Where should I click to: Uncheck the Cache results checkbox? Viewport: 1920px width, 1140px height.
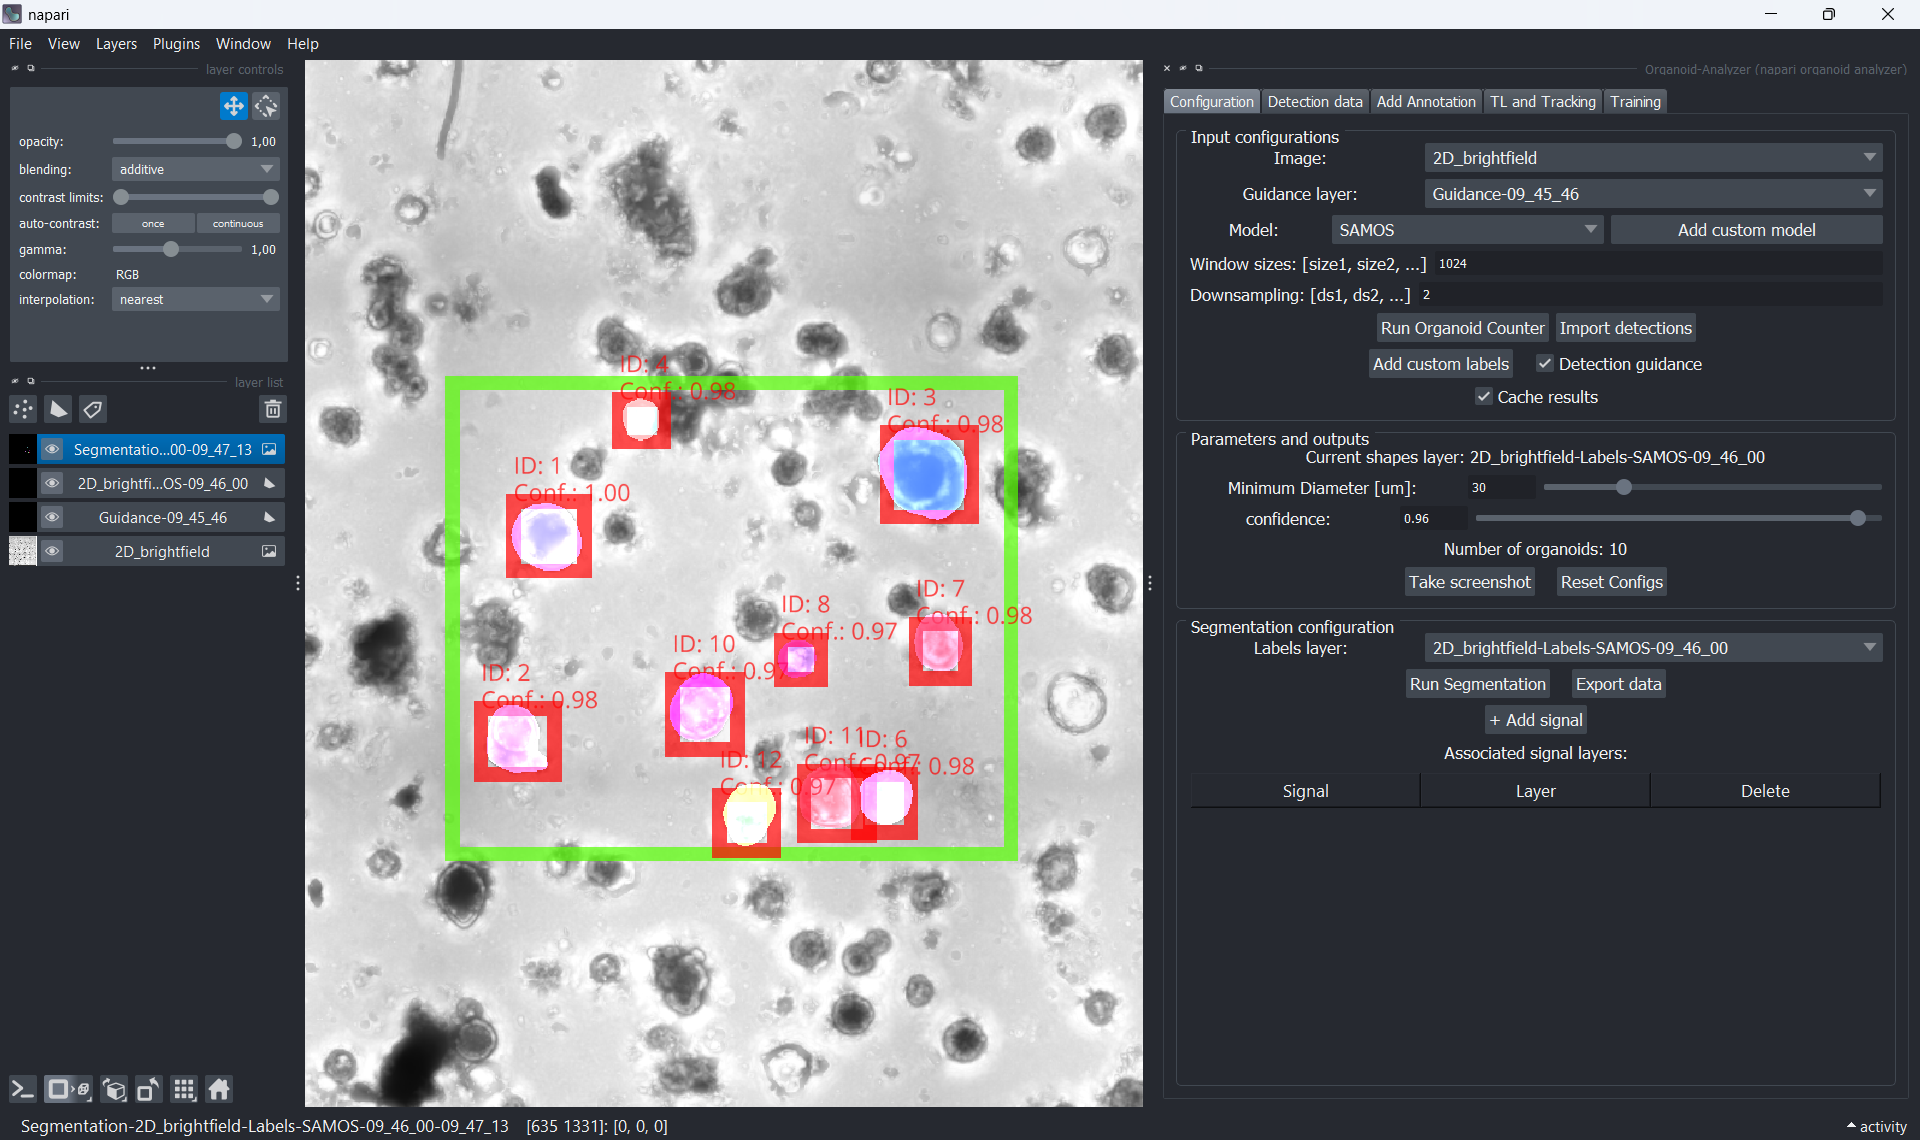pos(1484,397)
